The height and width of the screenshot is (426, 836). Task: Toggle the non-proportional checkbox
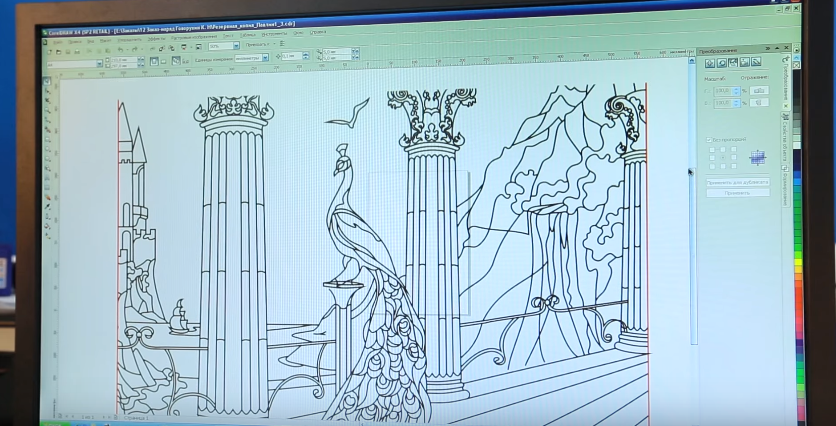click(x=709, y=139)
